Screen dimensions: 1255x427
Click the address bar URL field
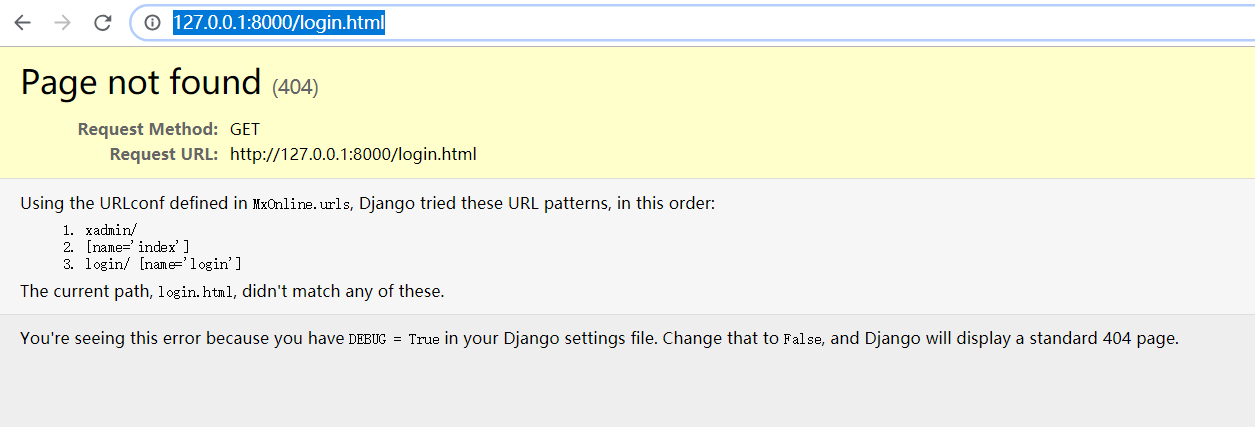coord(600,23)
